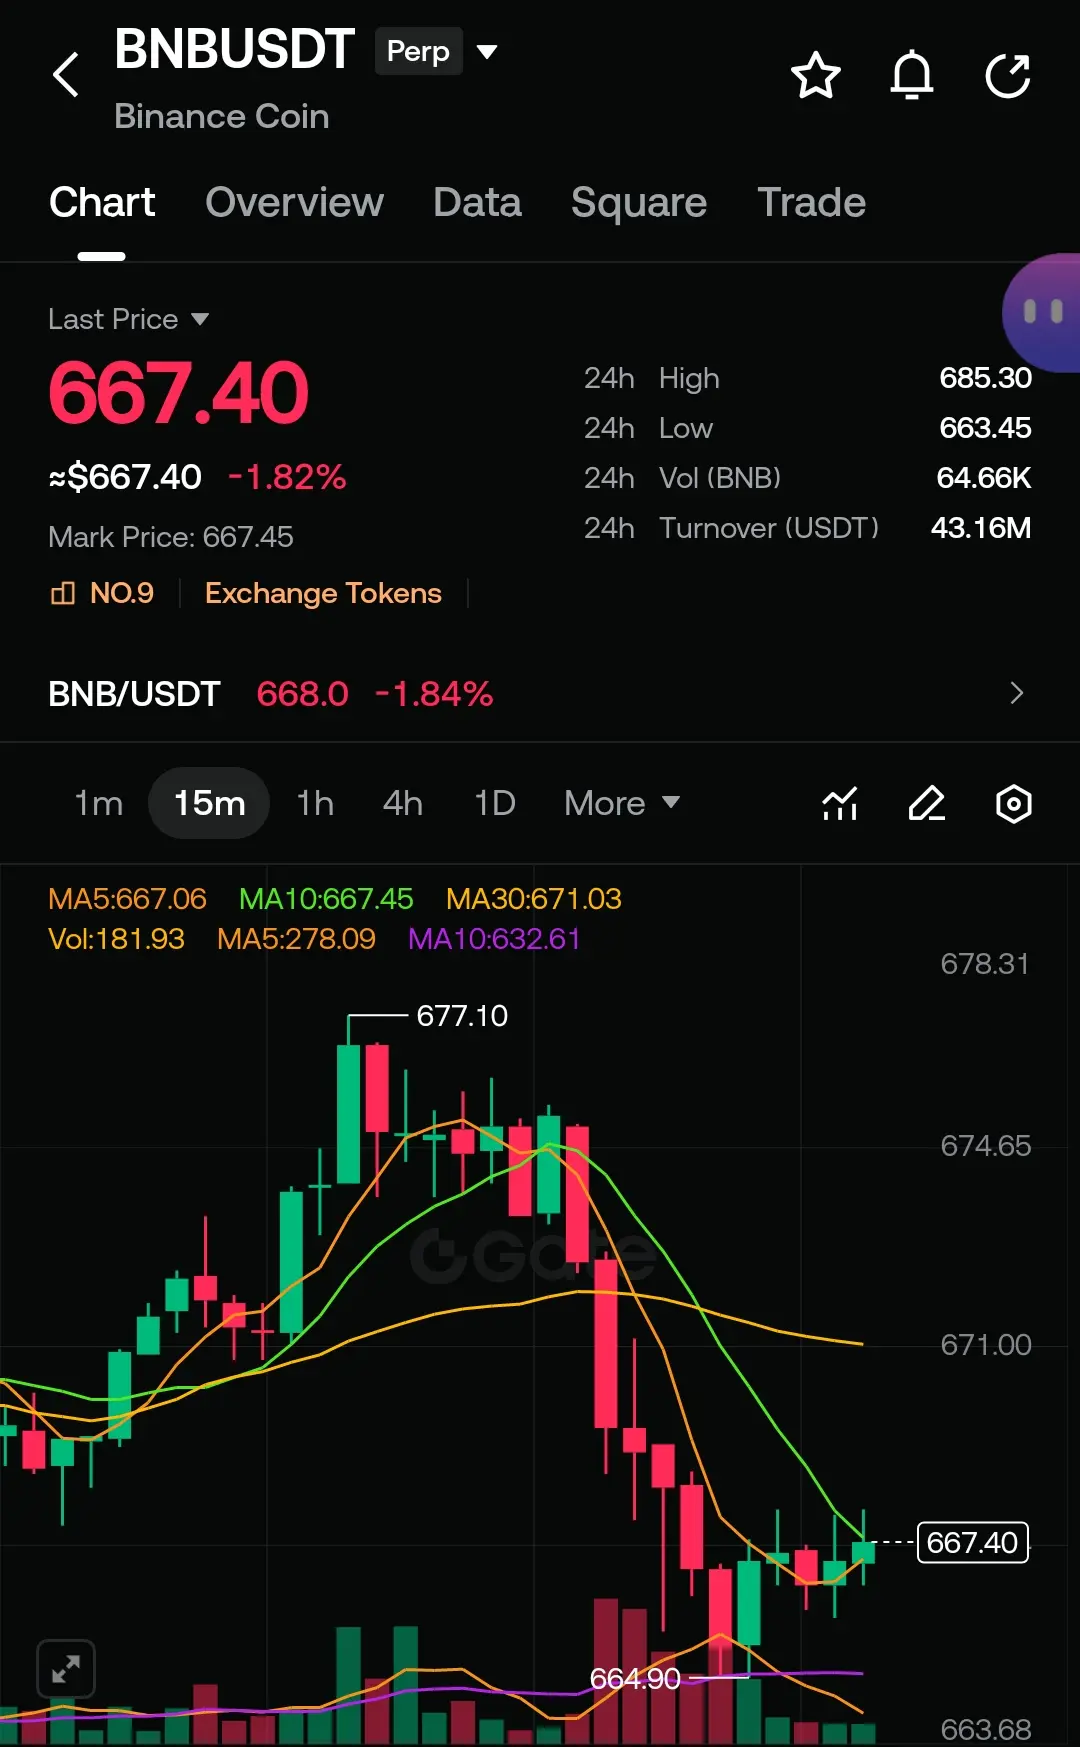Viewport: 1080px width, 1747px height.
Task: Tap the 674.65 price axis label
Action: [x=985, y=1146]
